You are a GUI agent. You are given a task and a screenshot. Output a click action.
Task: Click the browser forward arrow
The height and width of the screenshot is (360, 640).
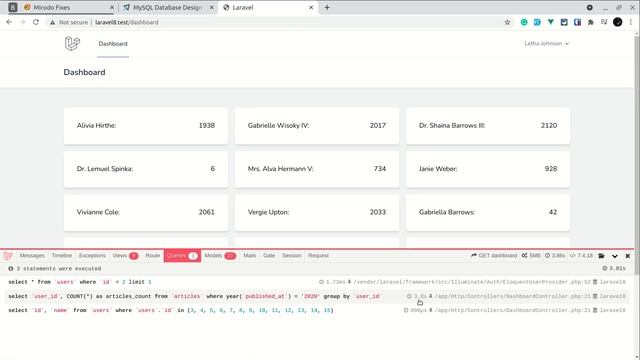22,22
